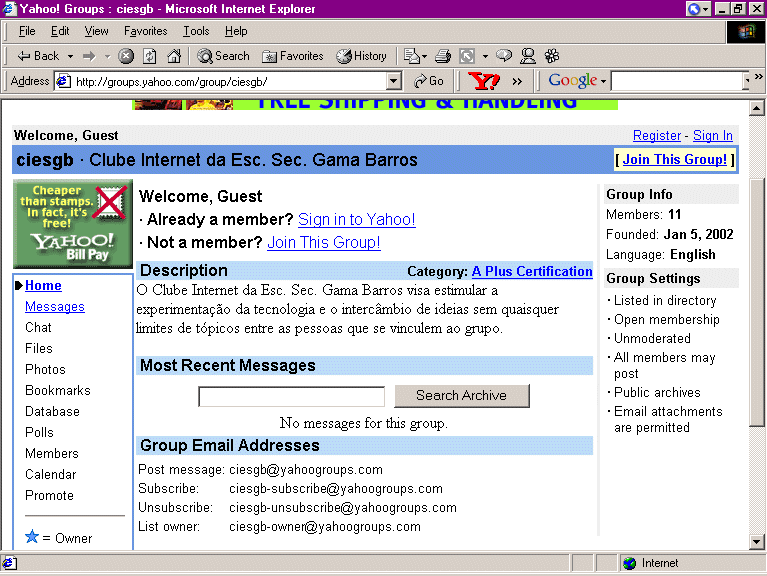The image size is (767, 576).
Task: Open the Help menu
Action: click(236, 31)
